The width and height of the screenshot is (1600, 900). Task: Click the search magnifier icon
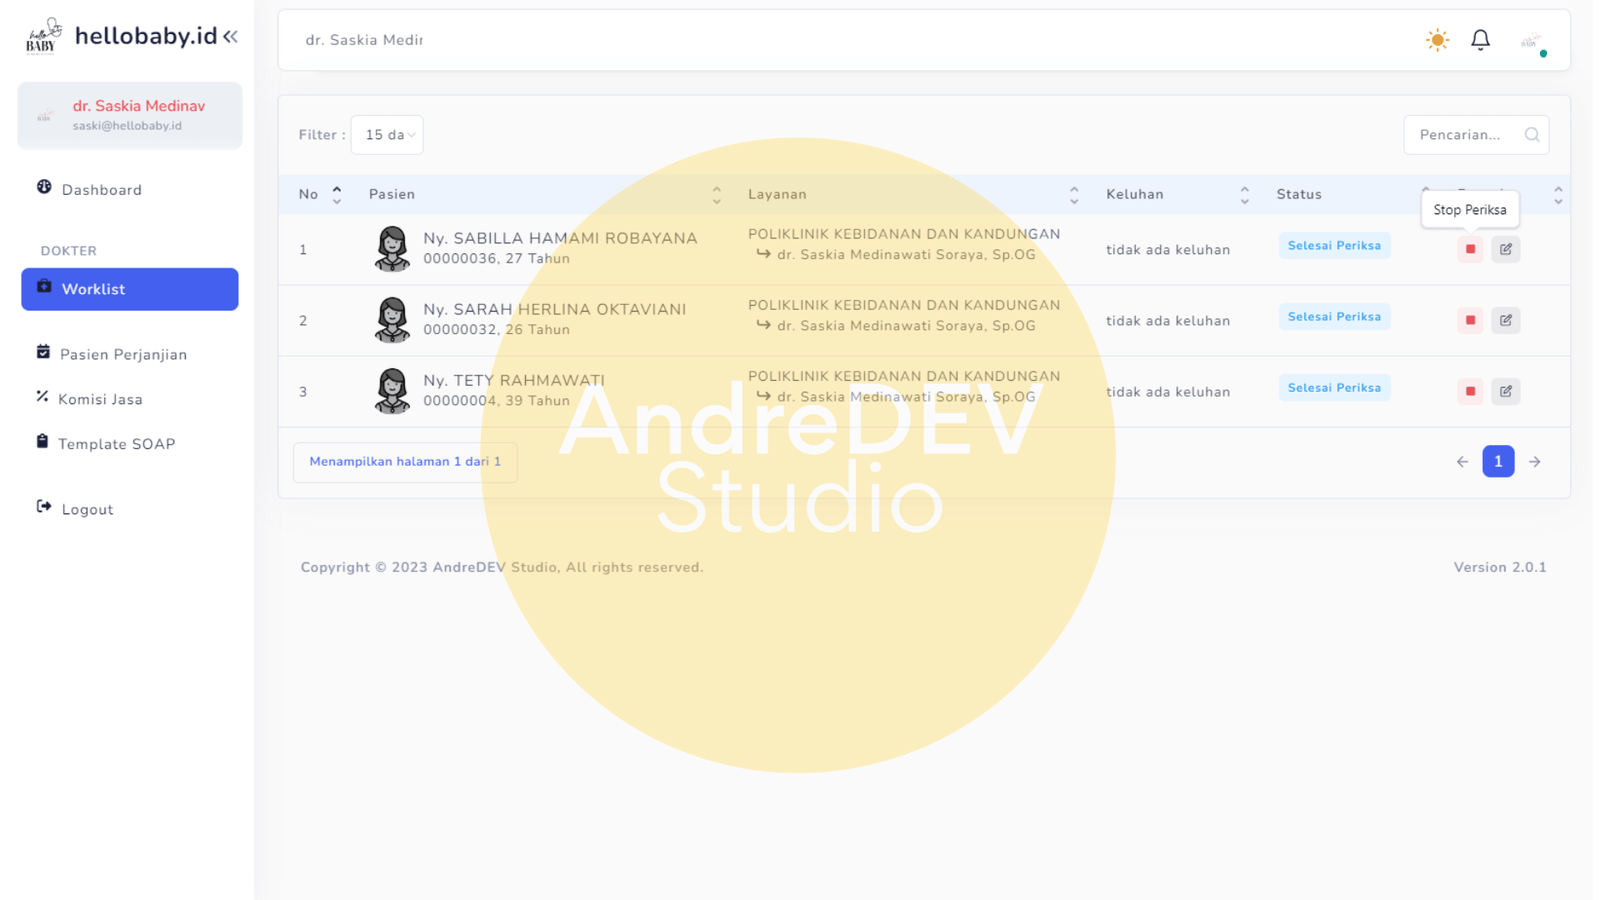[1531, 135]
